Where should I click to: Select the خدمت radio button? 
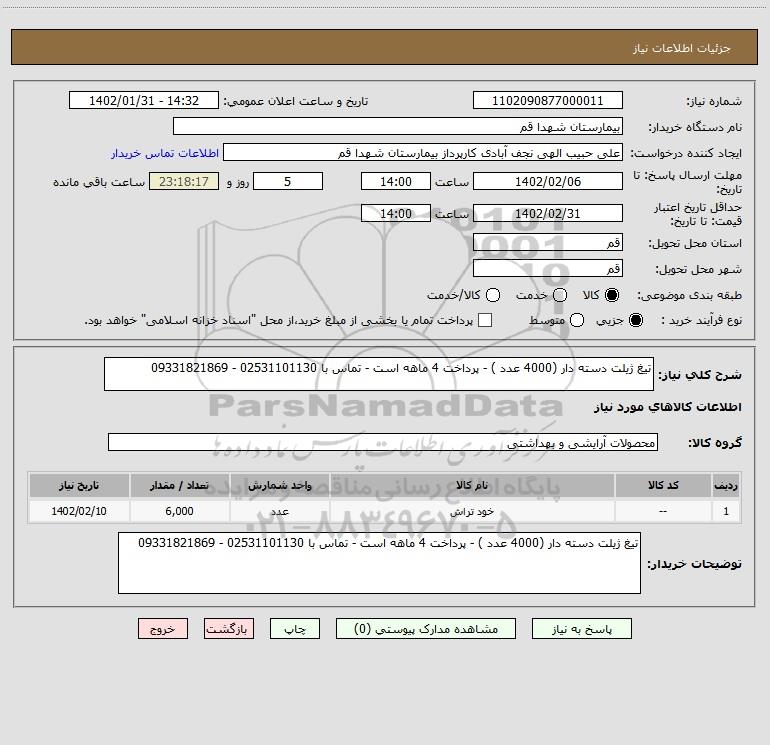click(560, 295)
